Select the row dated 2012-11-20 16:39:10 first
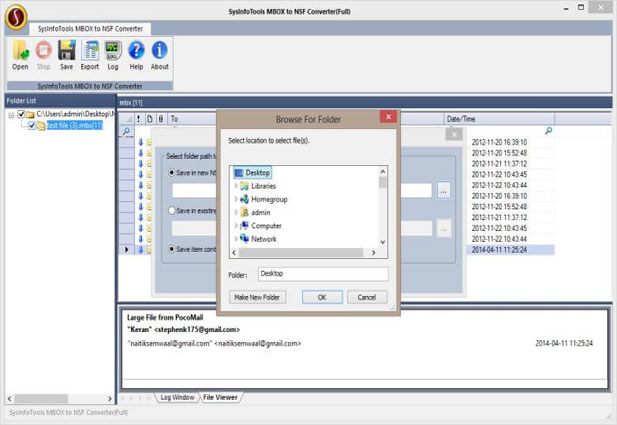 499,142
